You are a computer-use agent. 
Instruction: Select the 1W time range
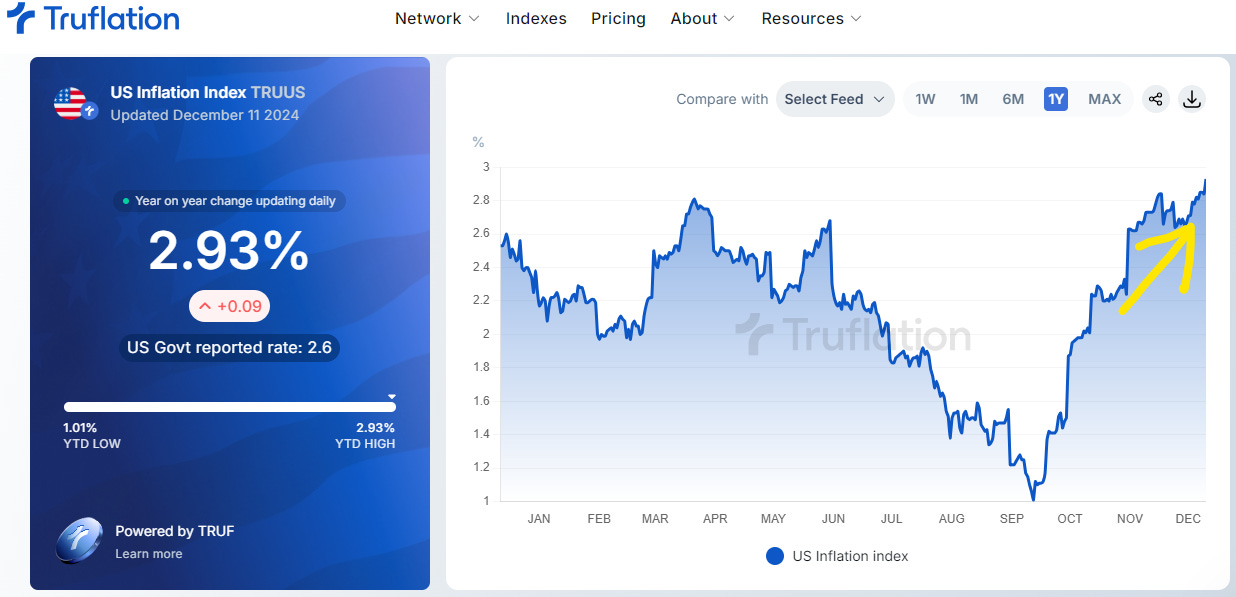point(926,99)
